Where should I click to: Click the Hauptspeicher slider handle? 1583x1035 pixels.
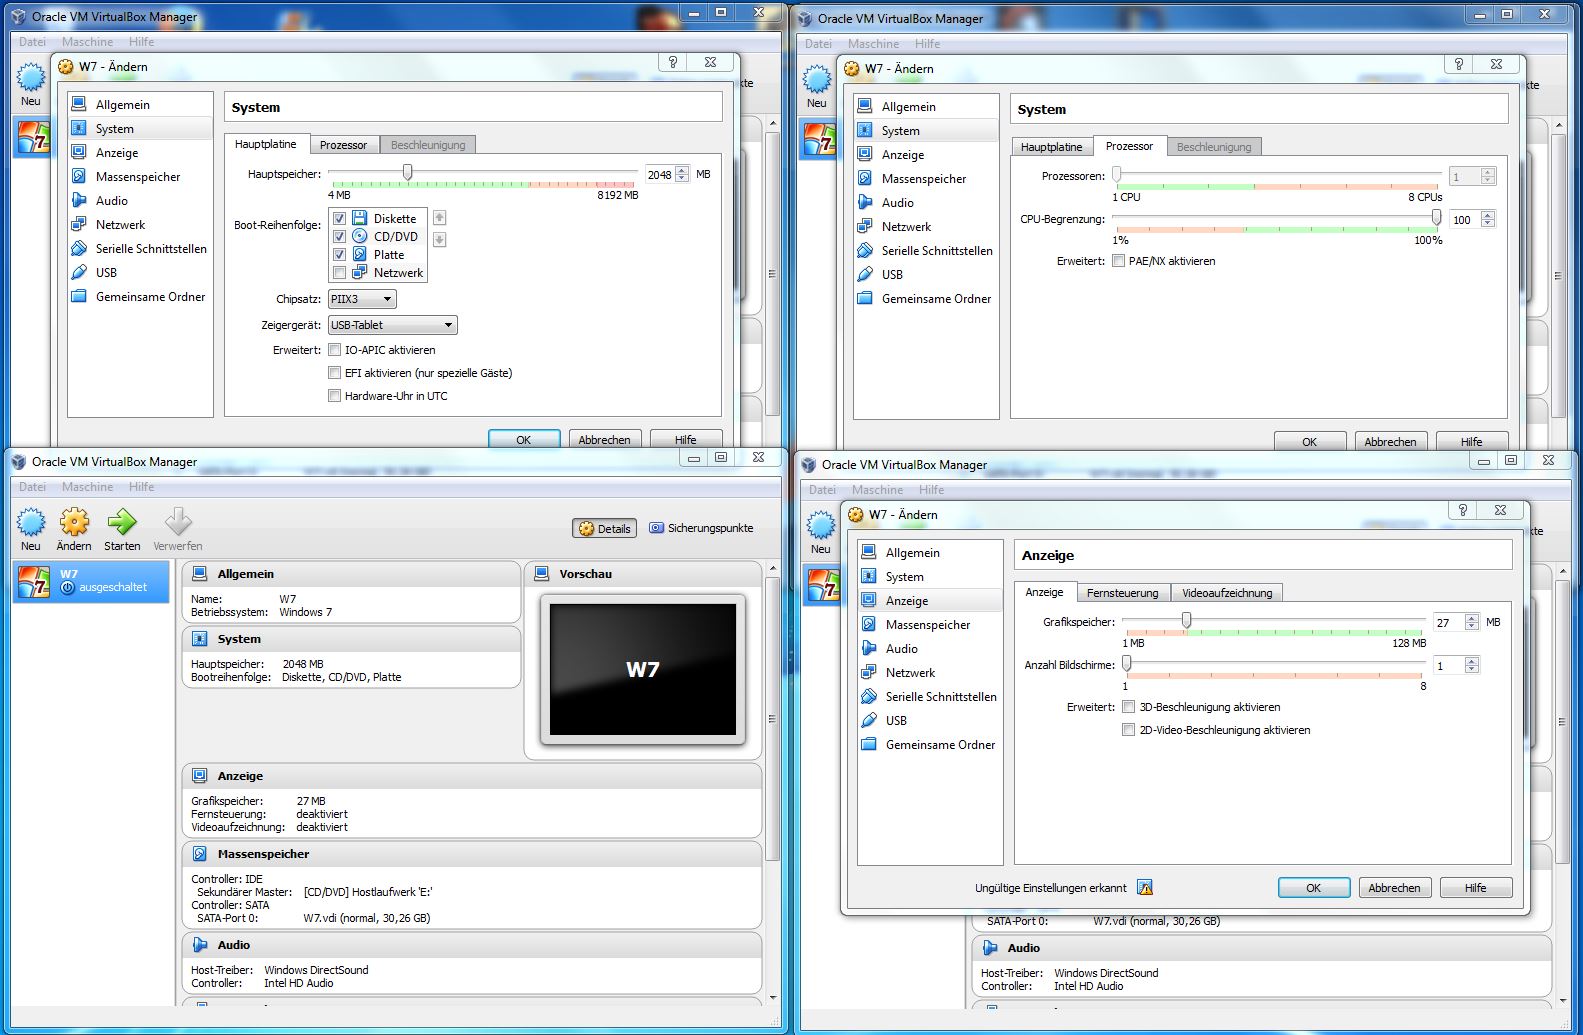click(407, 173)
